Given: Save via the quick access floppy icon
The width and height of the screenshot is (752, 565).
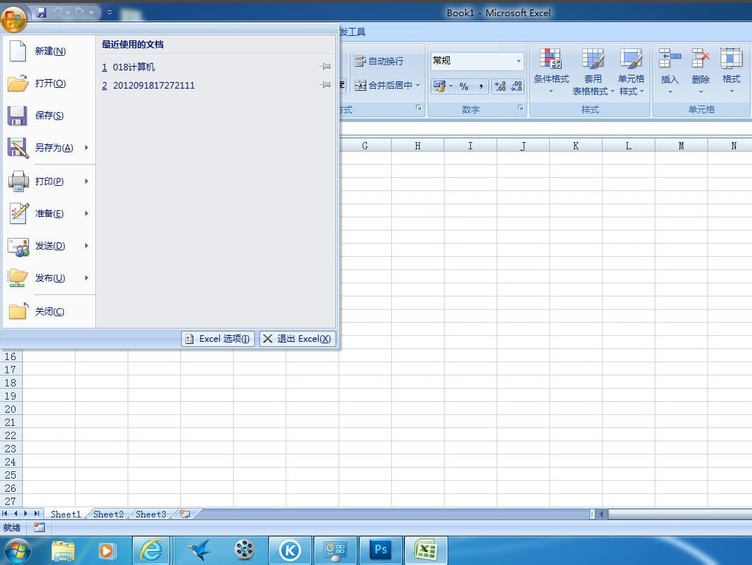Looking at the screenshot, I should 42,12.
